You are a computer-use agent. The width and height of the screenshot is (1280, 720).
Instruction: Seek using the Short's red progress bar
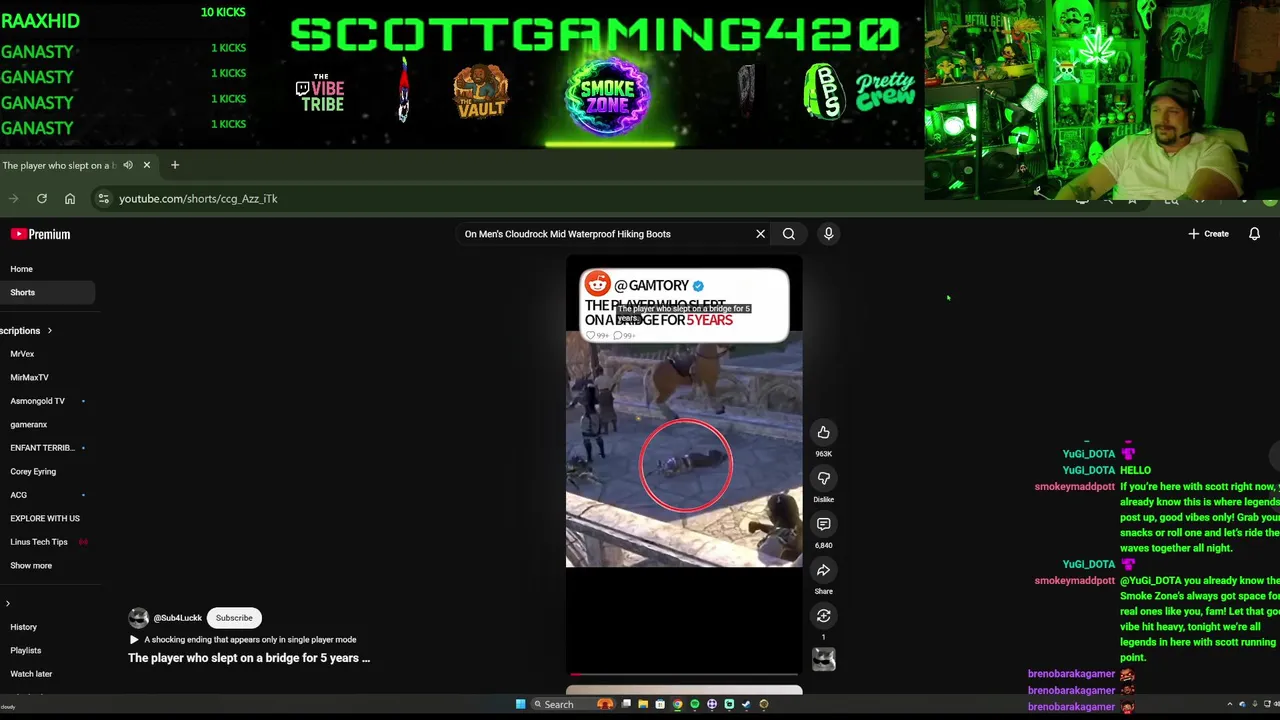click(684, 674)
